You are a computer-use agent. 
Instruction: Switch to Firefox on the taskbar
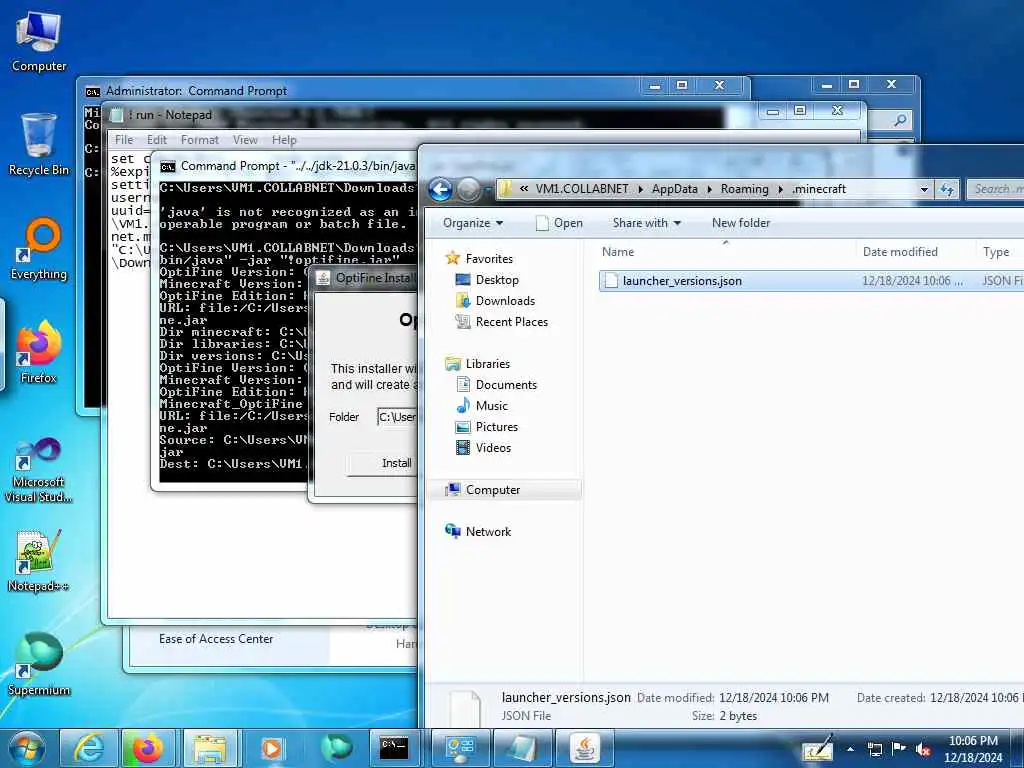148,748
